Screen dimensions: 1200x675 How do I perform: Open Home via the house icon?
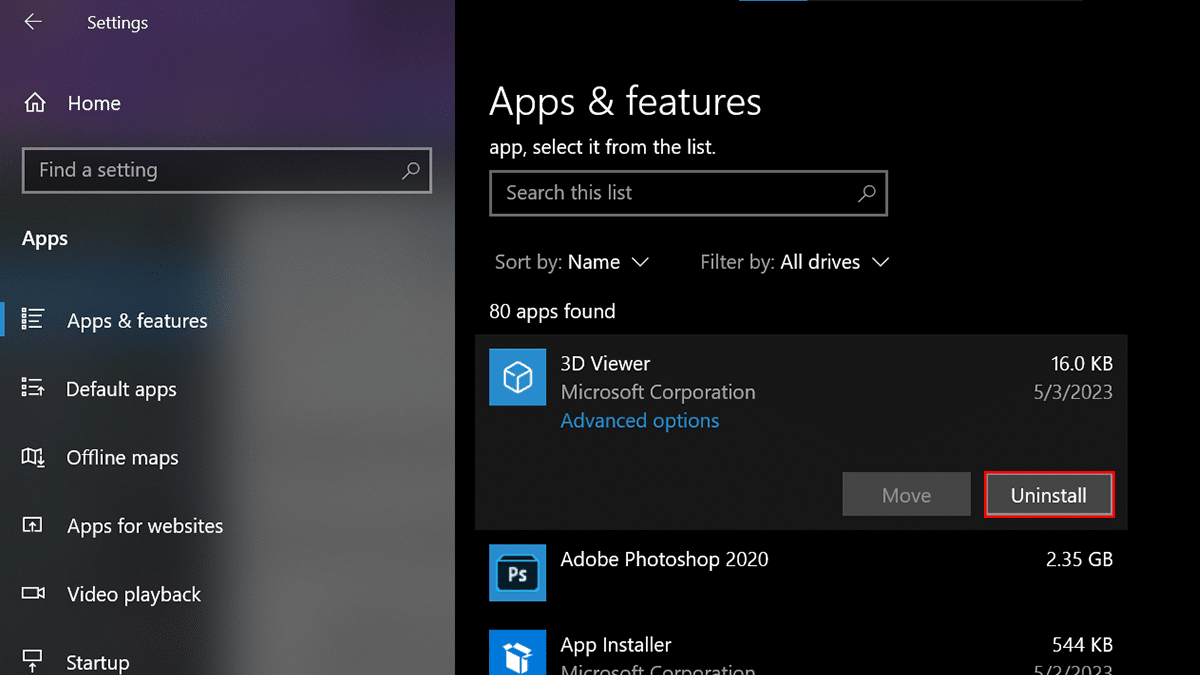pos(35,103)
